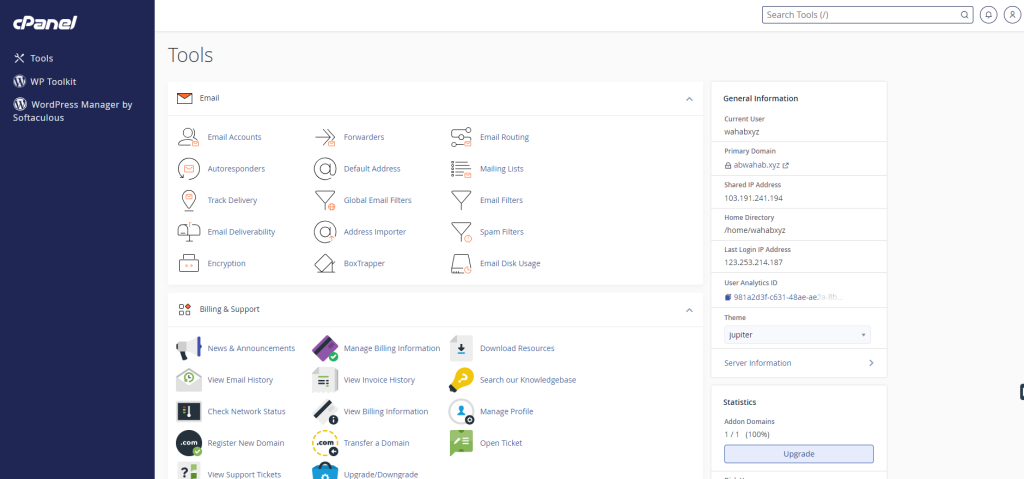Focus the Search Tools input field

pos(860,15)
